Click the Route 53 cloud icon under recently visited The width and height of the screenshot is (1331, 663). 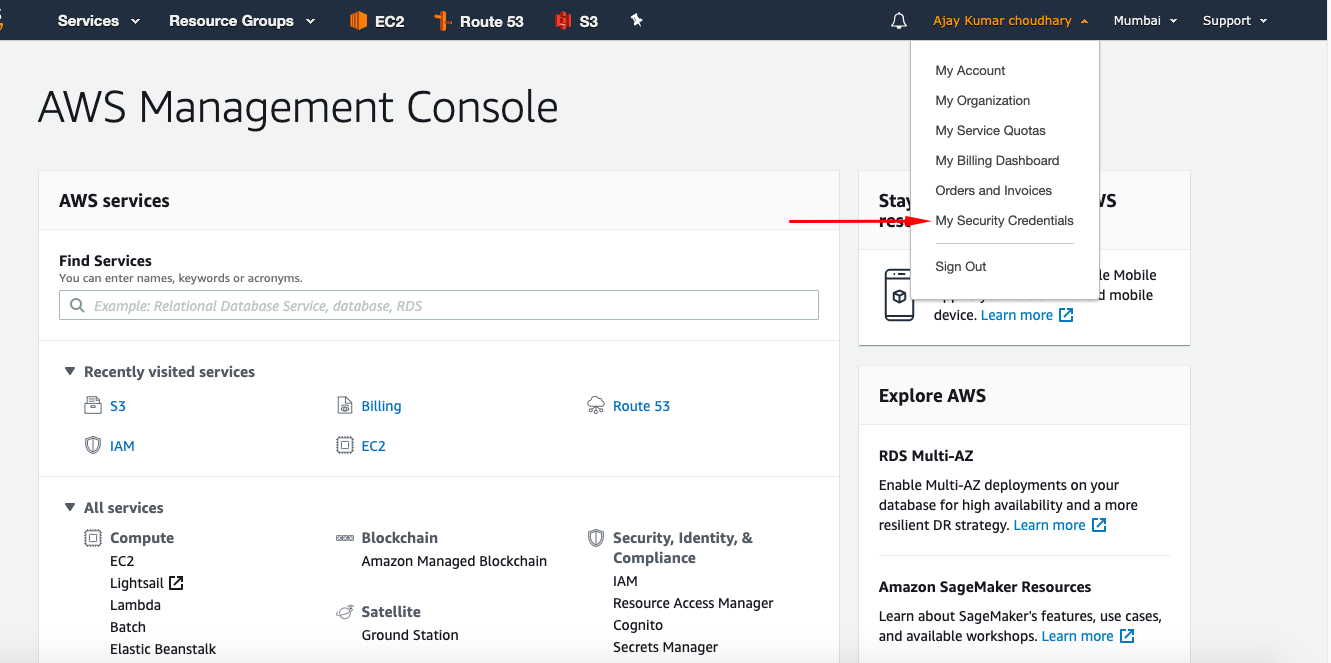(596, 405)
